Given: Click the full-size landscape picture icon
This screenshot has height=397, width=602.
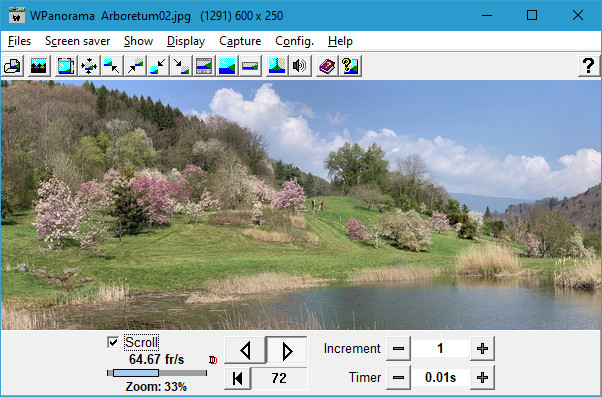Looking at the screenshot, I should (x=227, y=66).
